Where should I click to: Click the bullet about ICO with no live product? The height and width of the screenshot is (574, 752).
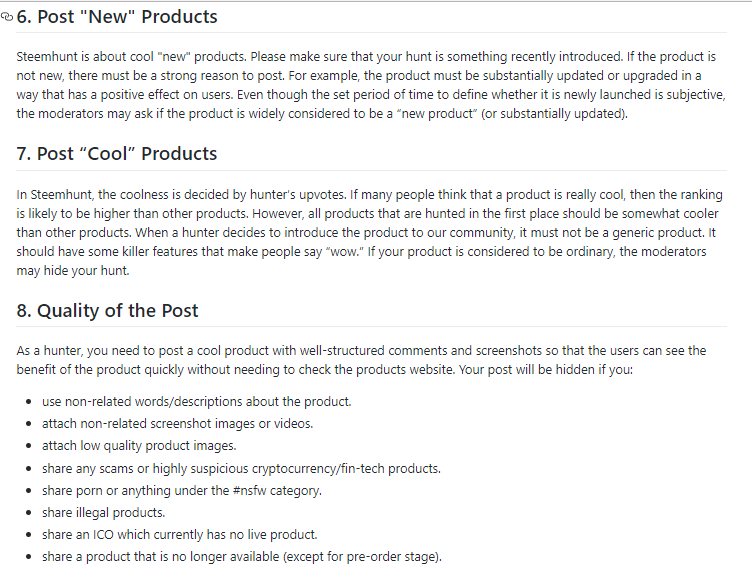tap(179, 534)
